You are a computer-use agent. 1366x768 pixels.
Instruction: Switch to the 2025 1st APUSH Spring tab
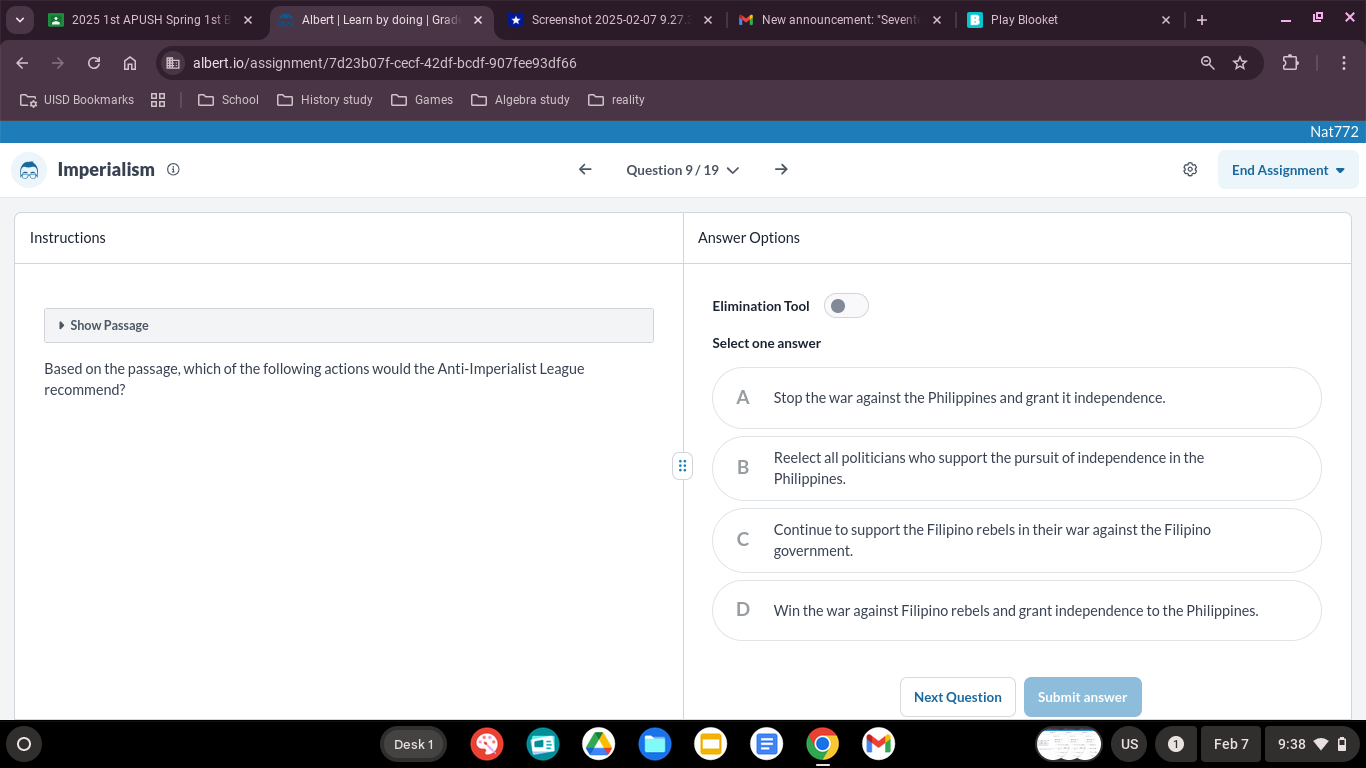coord(150,20)
